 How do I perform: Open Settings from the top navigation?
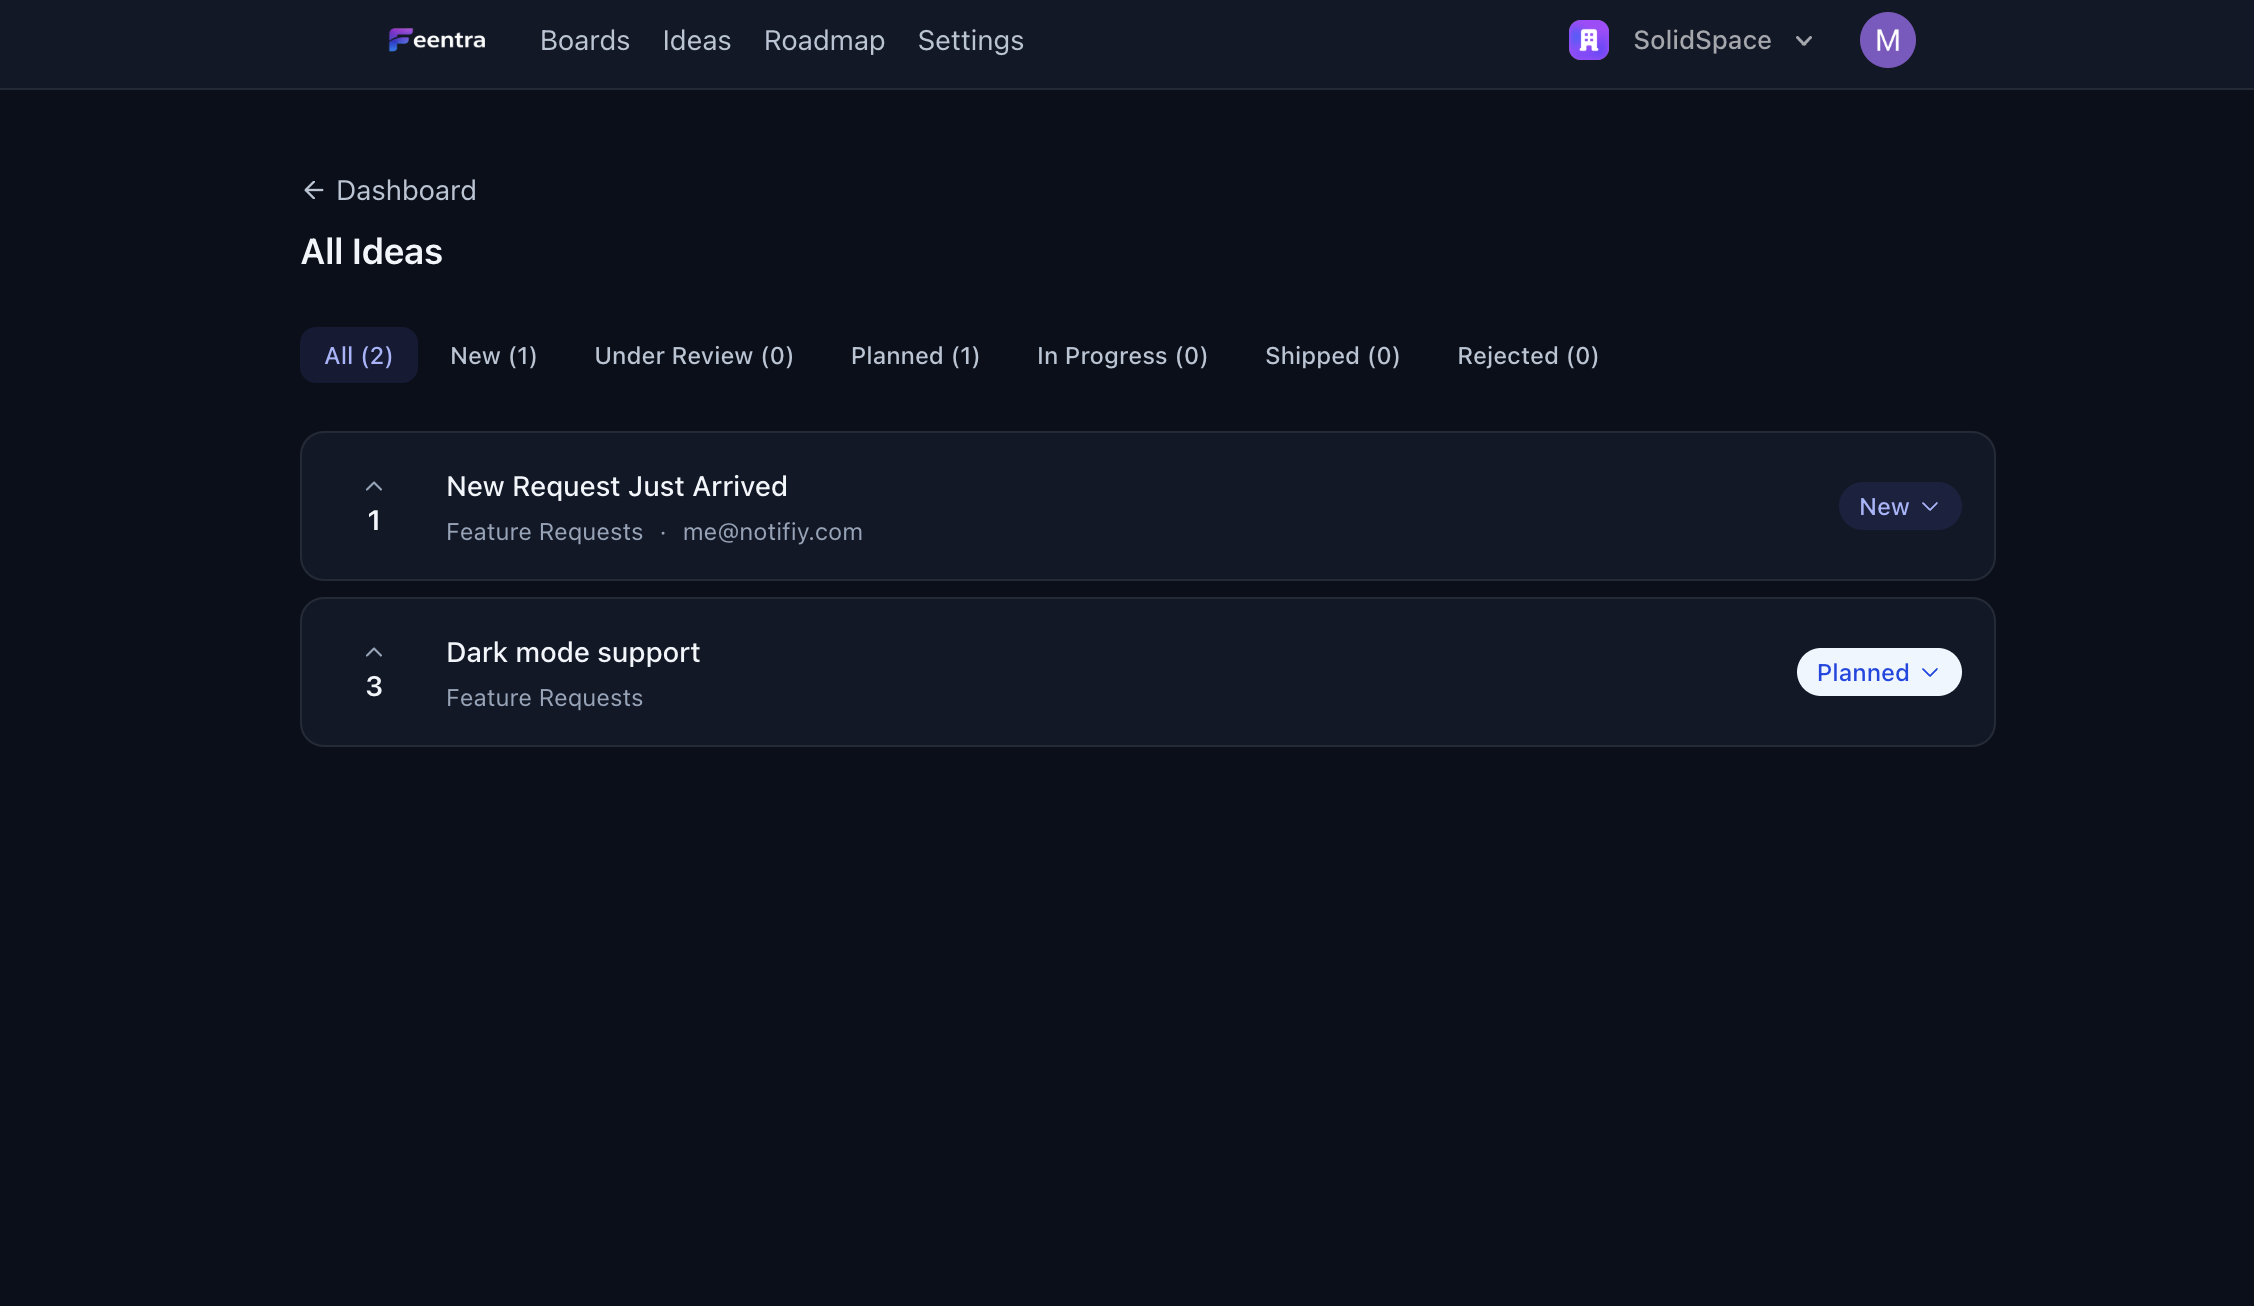(970, 40)
